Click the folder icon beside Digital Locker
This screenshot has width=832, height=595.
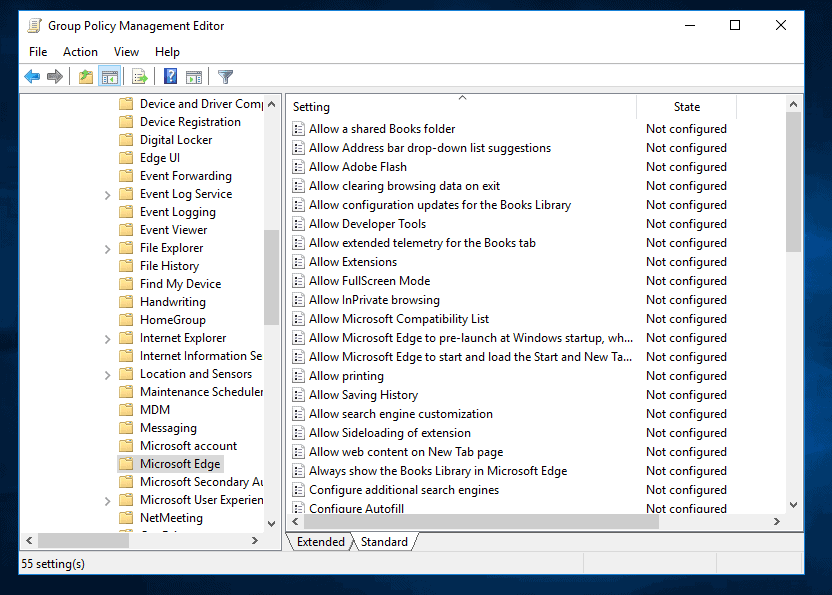click(x=126, y=140)
